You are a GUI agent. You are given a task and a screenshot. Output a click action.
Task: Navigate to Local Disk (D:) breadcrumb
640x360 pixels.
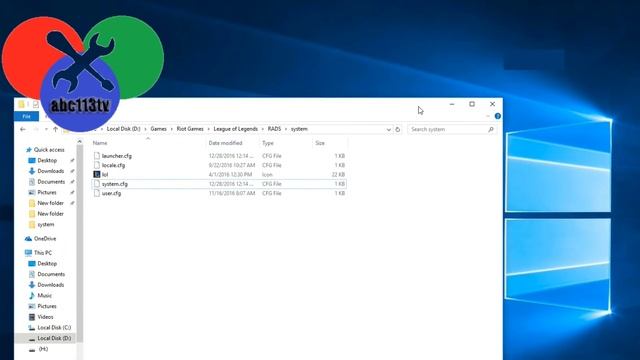tap(123, 129)
